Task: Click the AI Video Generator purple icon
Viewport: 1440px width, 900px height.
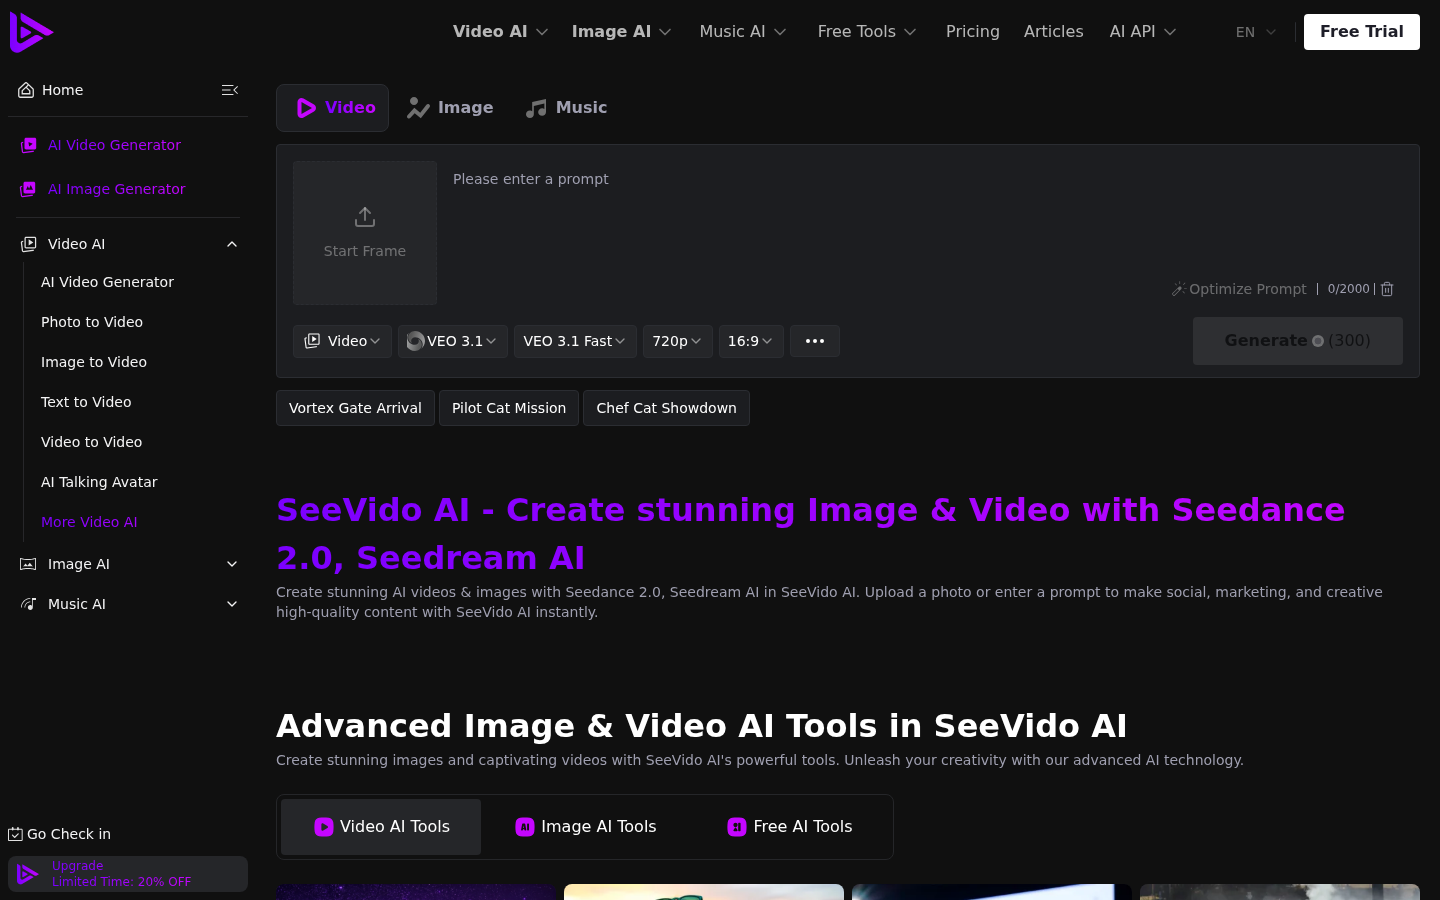Action: [29, 145]
